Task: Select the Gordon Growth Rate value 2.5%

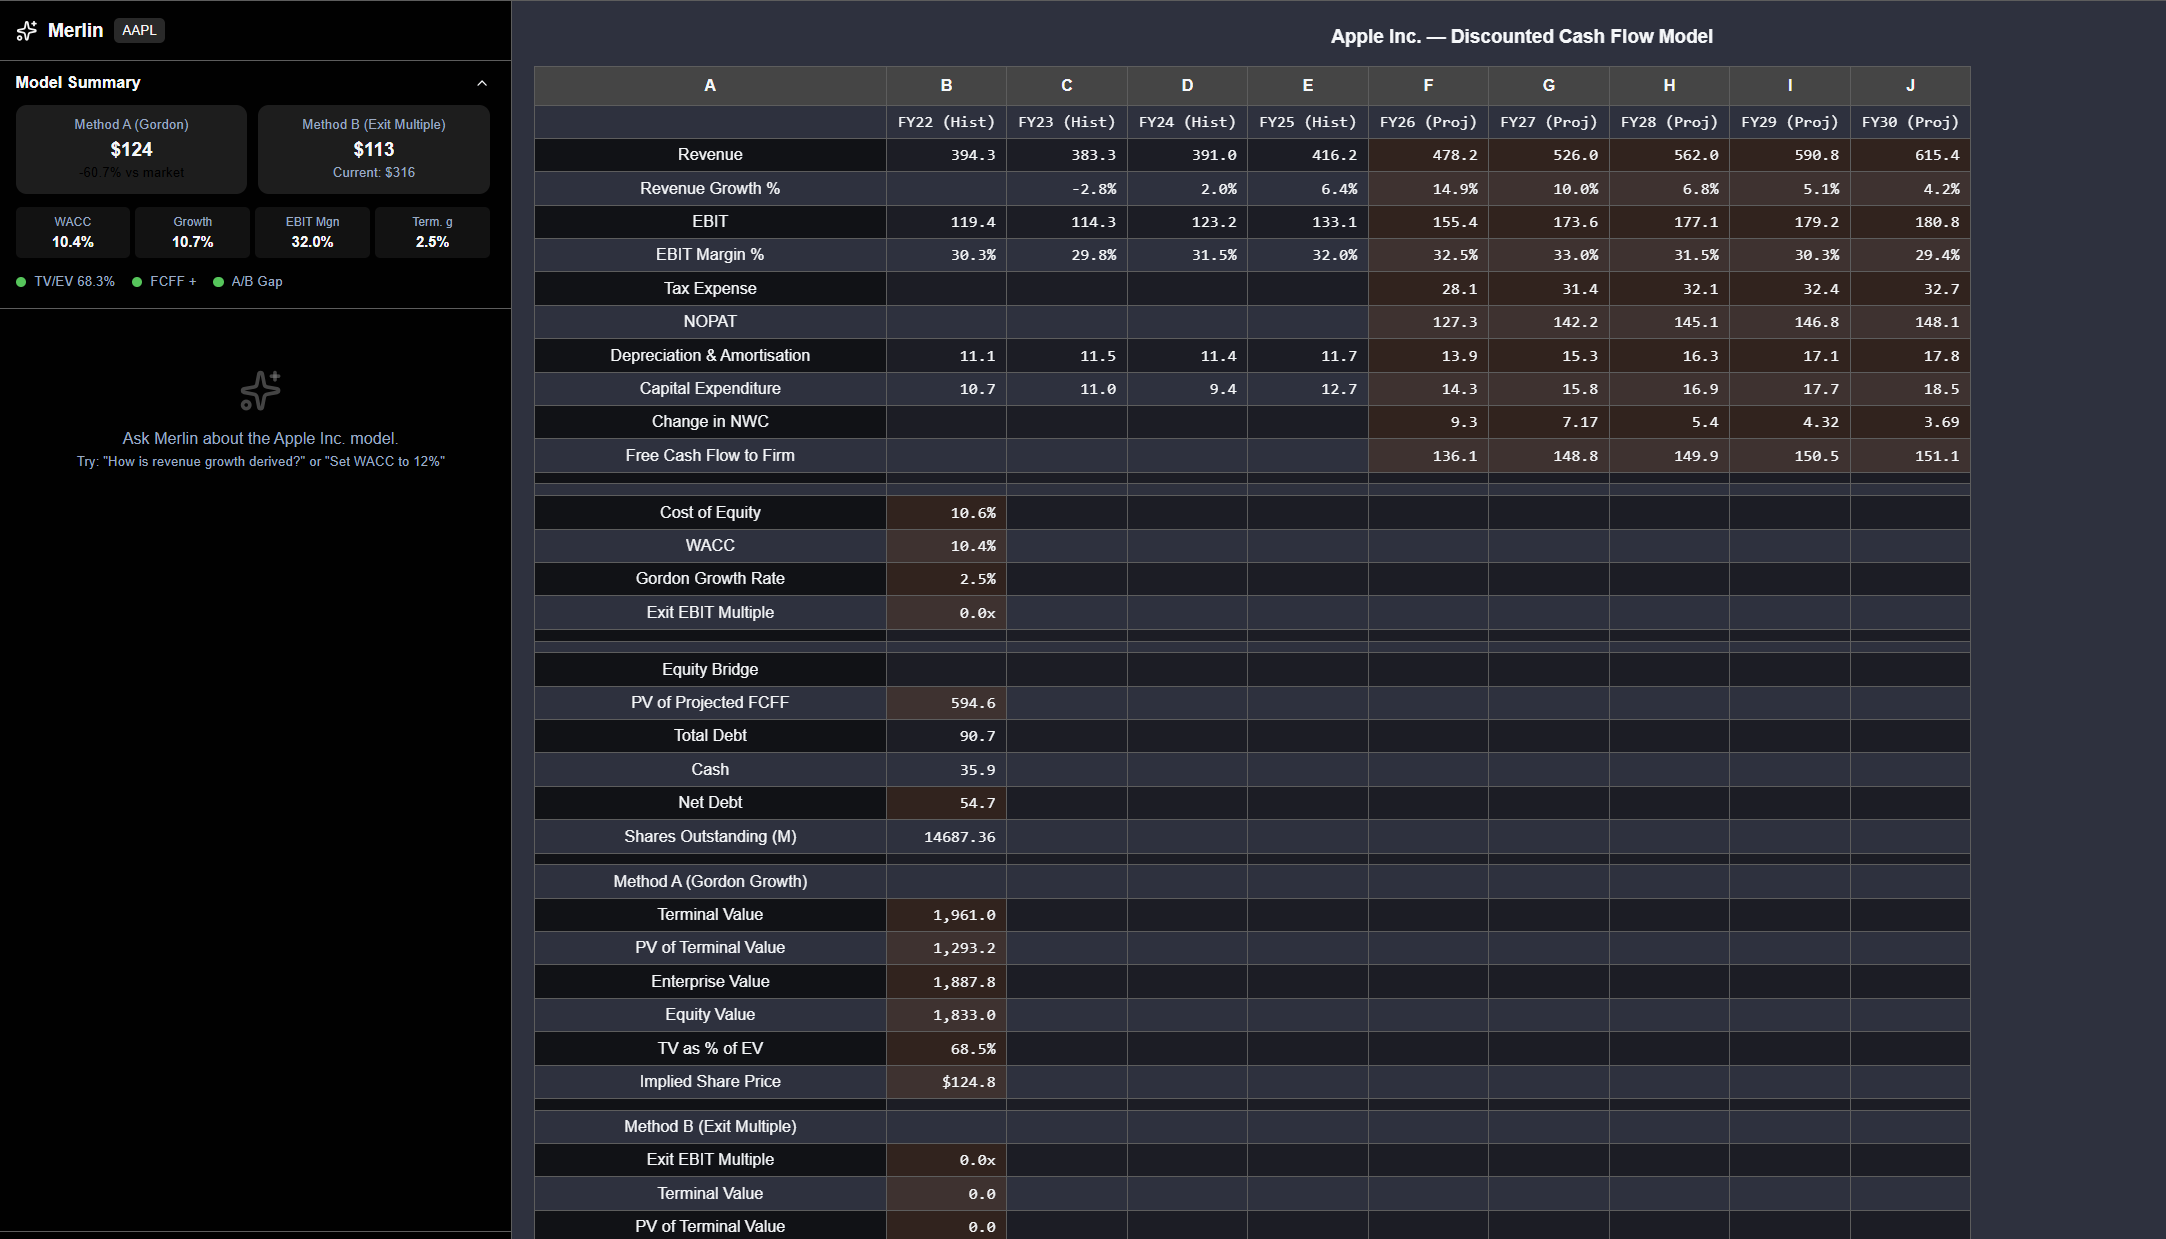Action: point(946,579)
